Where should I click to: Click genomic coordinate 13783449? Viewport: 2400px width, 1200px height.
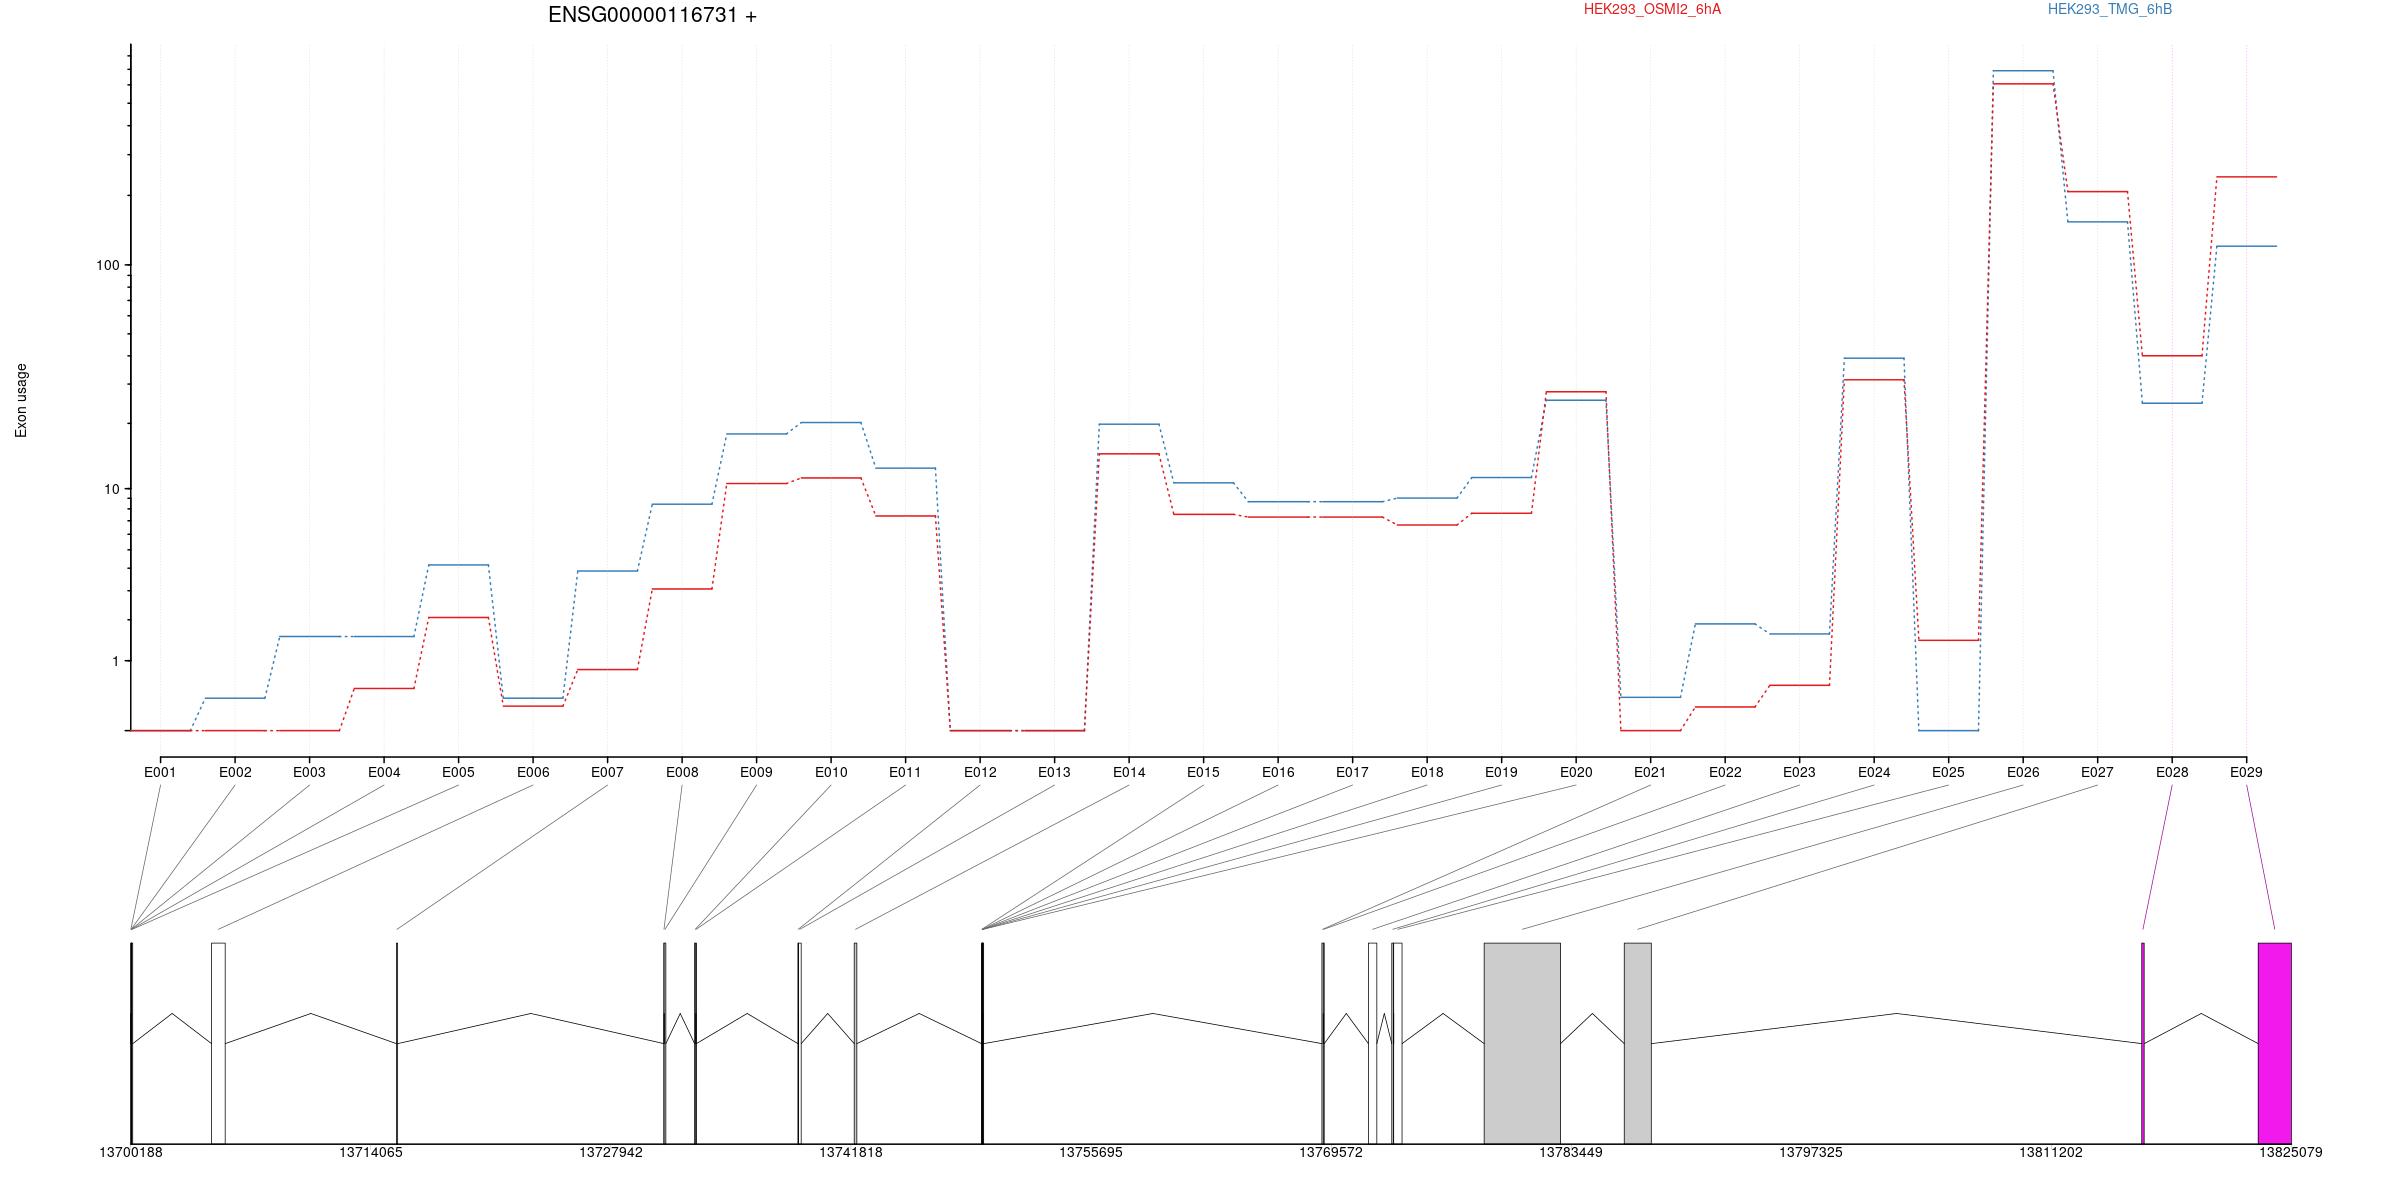coord(1571,1152)
